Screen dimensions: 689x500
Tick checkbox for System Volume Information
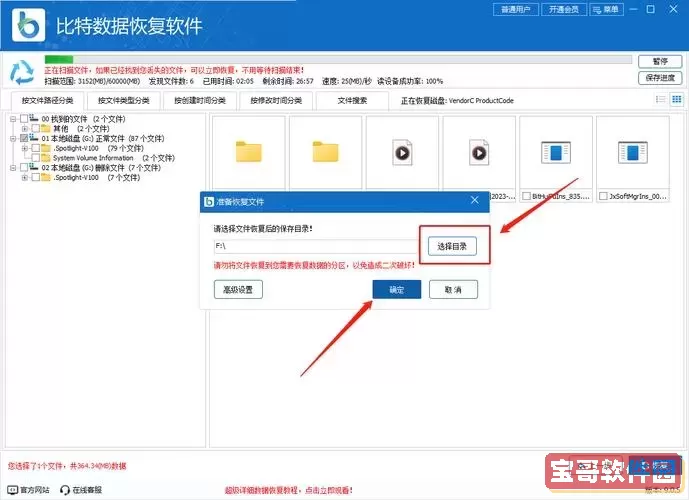[36, 158]
